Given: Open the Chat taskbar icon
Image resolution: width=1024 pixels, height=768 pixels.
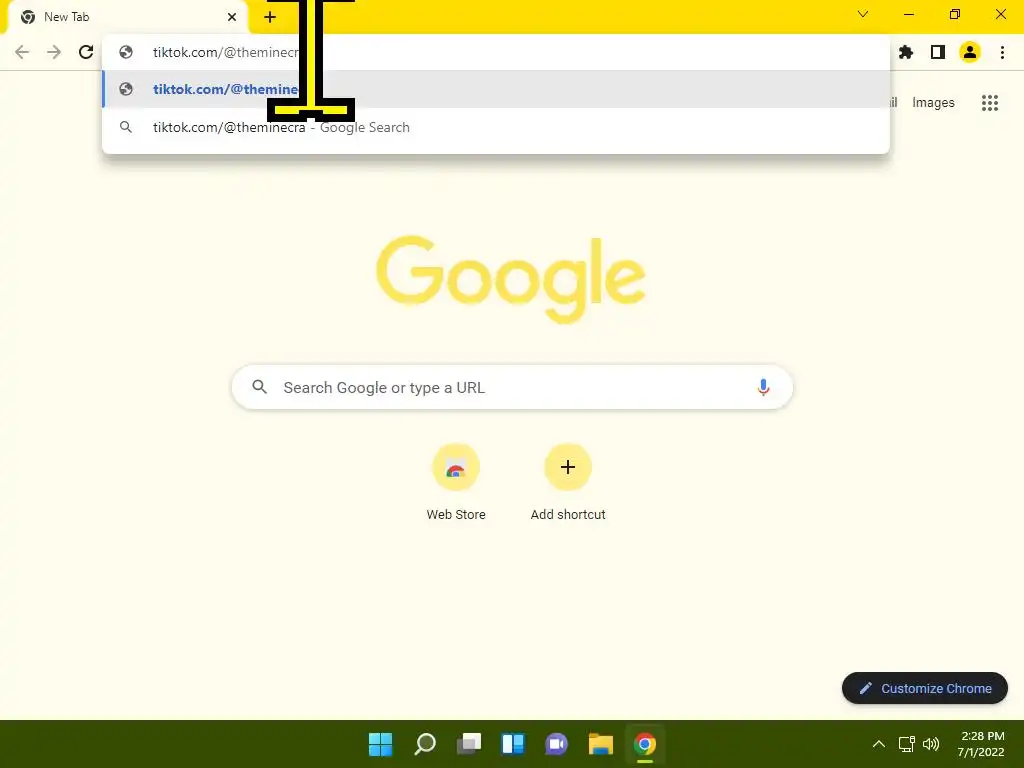Looking at the screenshot, I should click(556, 744).
